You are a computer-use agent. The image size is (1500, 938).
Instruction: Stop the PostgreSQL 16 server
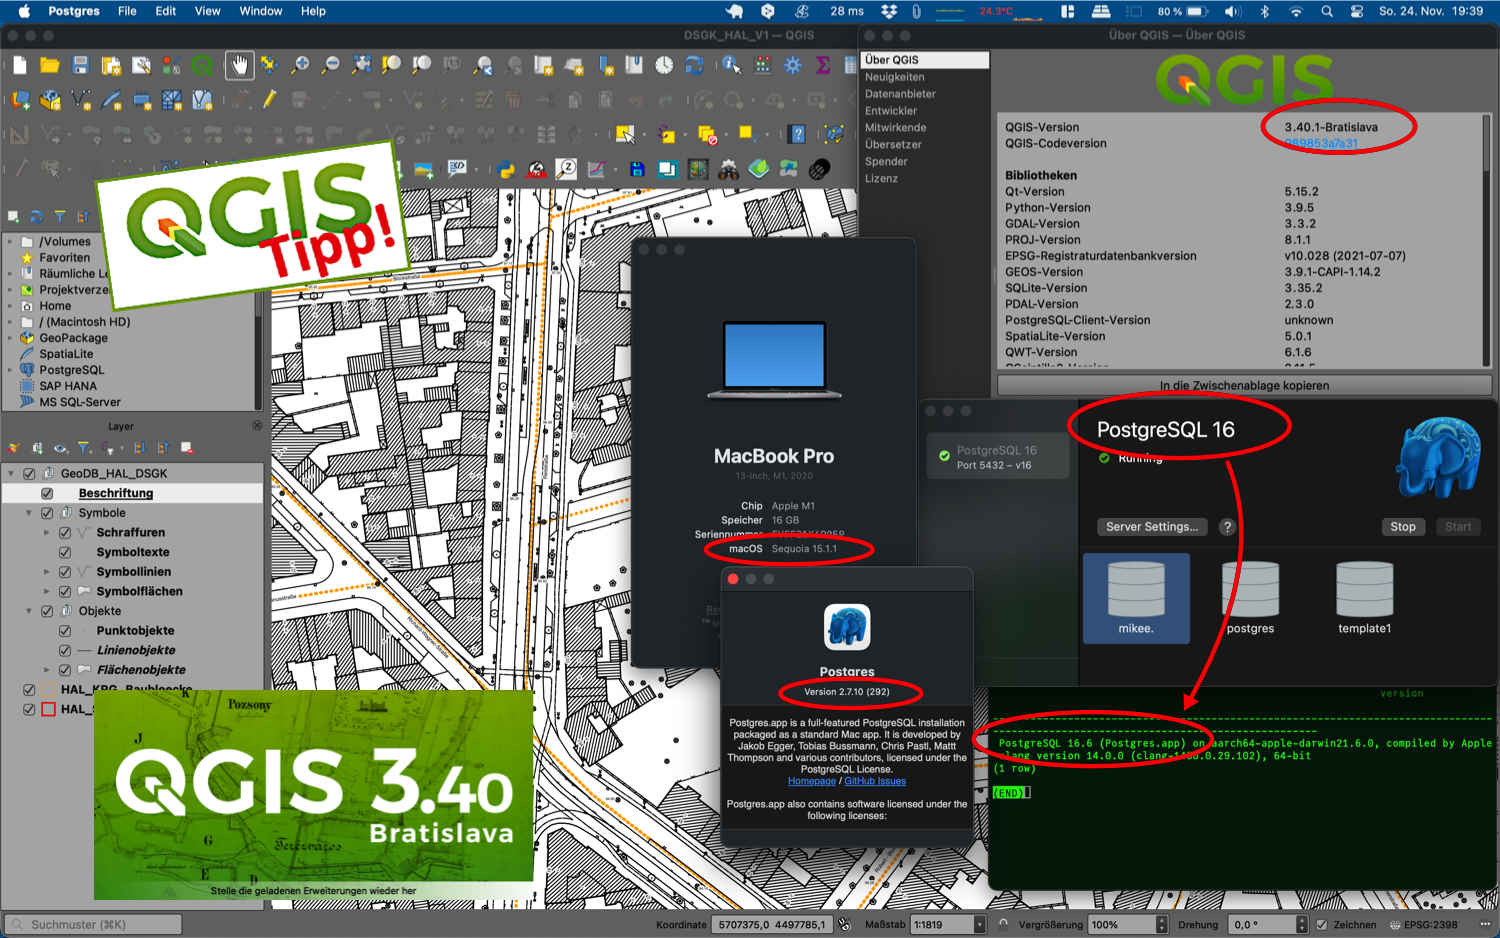click(1403, 527)
